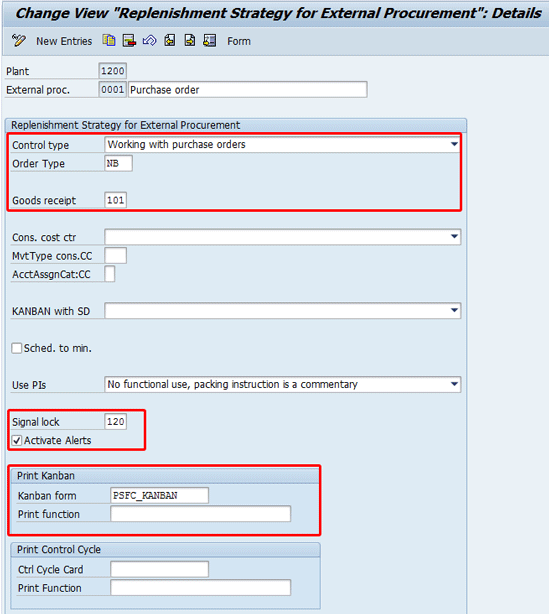Image resolution: width=549 pixels, height=614 pixels.
Task: Open the KANBAN with SD dropdown
Action: (x=454, y=311)
